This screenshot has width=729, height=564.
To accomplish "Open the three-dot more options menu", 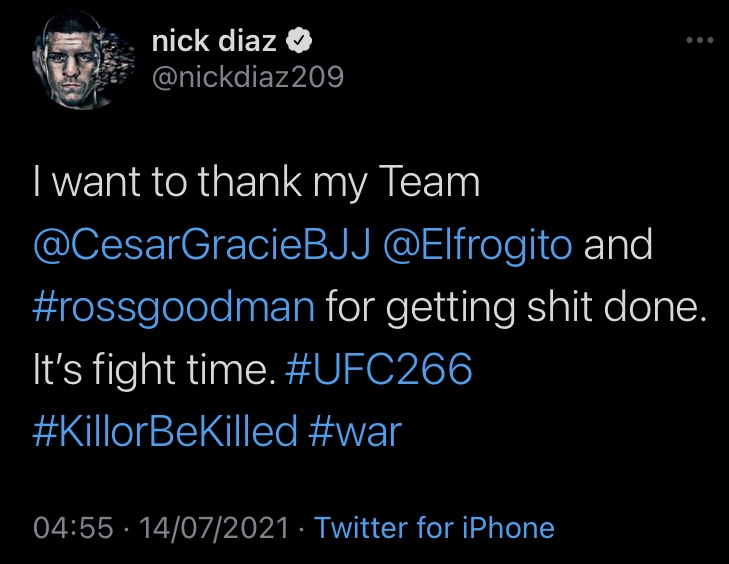I will [x=700, y=40].
